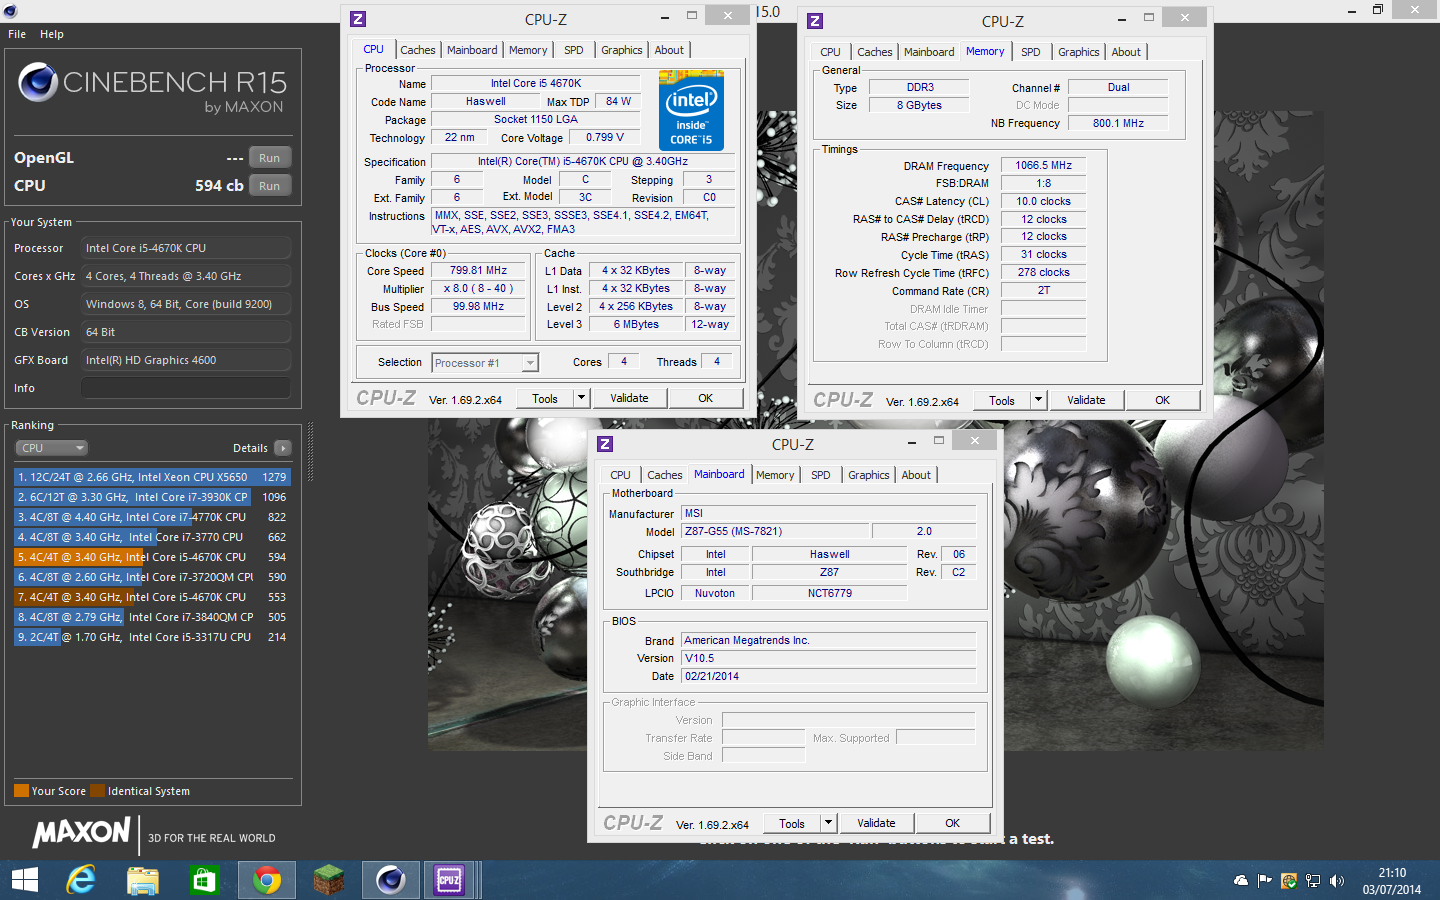Click the OneDrive cloud tray icon
Viewport: 1440px width, 900px height.
(x=1241, y=881)
